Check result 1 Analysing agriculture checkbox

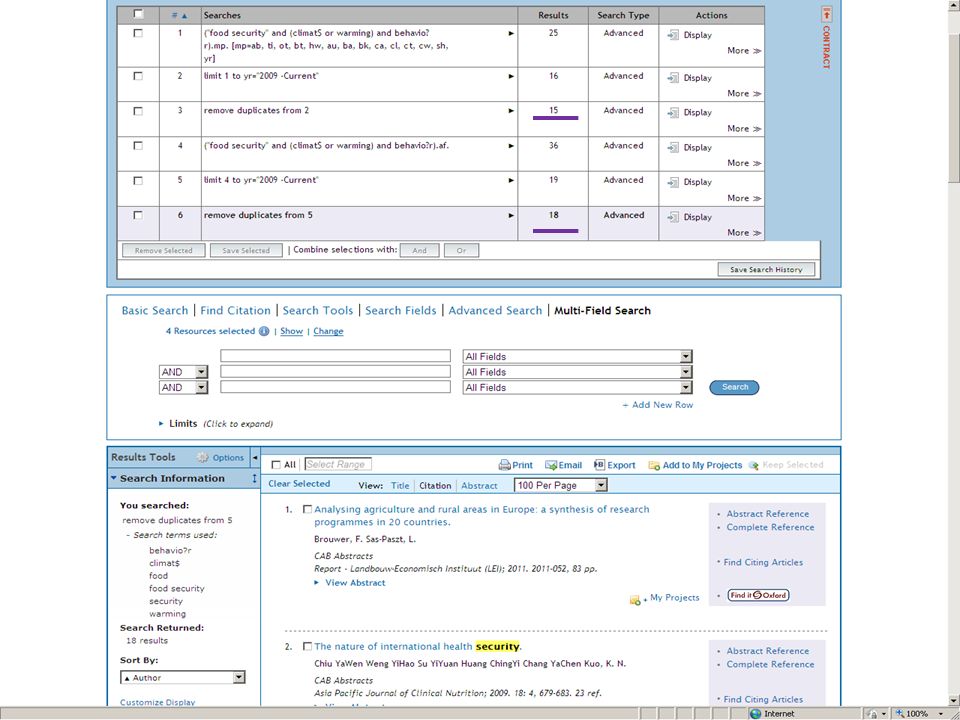click(x=307, y=509)
